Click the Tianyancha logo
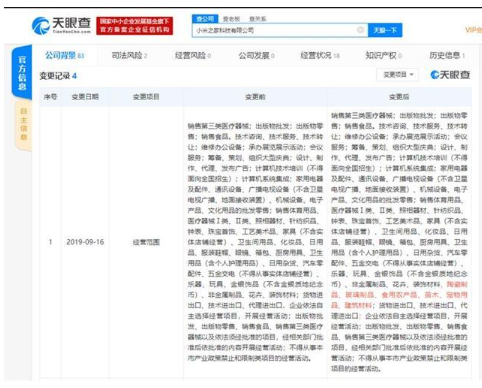 pyautogui.click(x=61, y=25)
